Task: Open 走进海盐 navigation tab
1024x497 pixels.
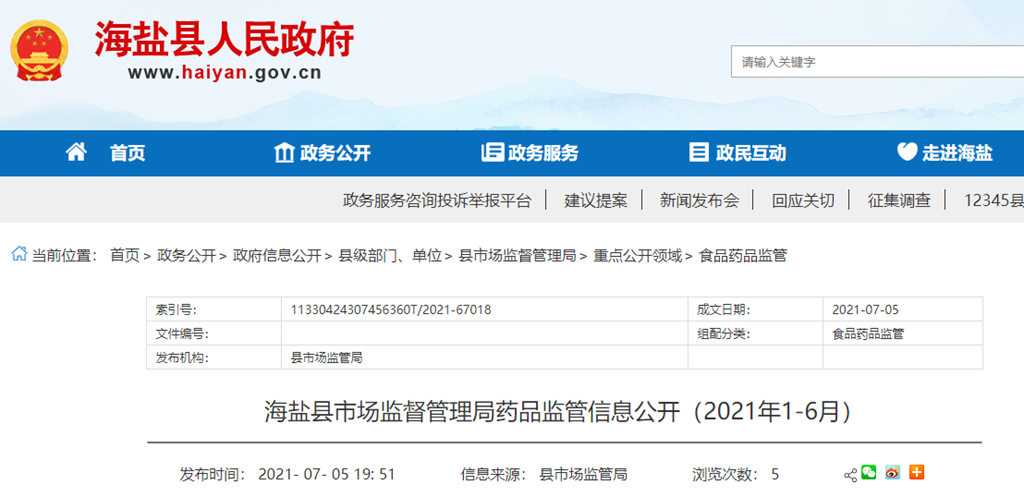Action: pyautogui.click(x=957, y=153)
